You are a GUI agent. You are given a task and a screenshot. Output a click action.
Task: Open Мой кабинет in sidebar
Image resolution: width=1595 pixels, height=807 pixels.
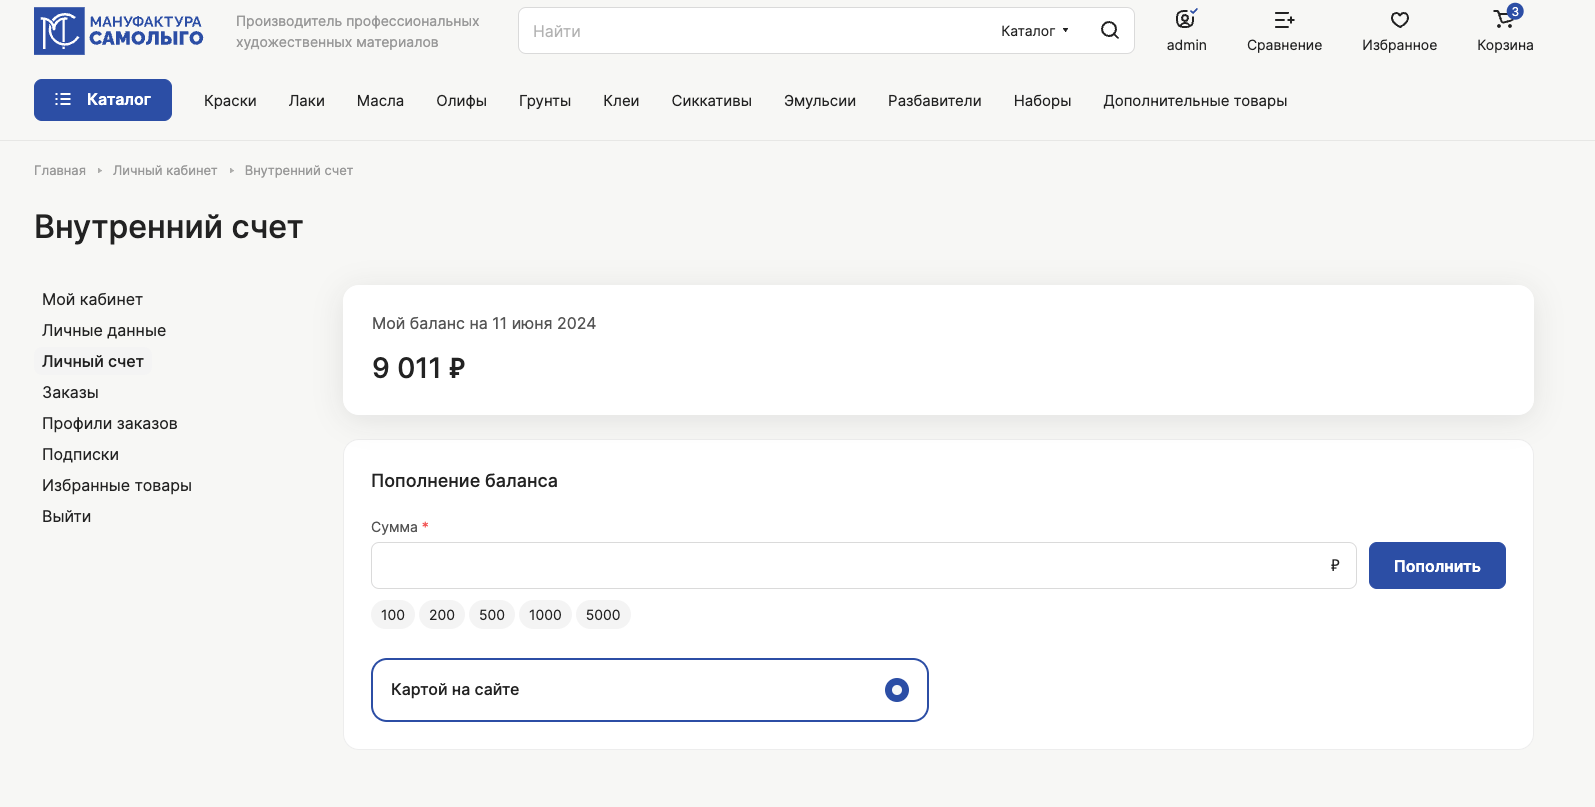(92, 299)
